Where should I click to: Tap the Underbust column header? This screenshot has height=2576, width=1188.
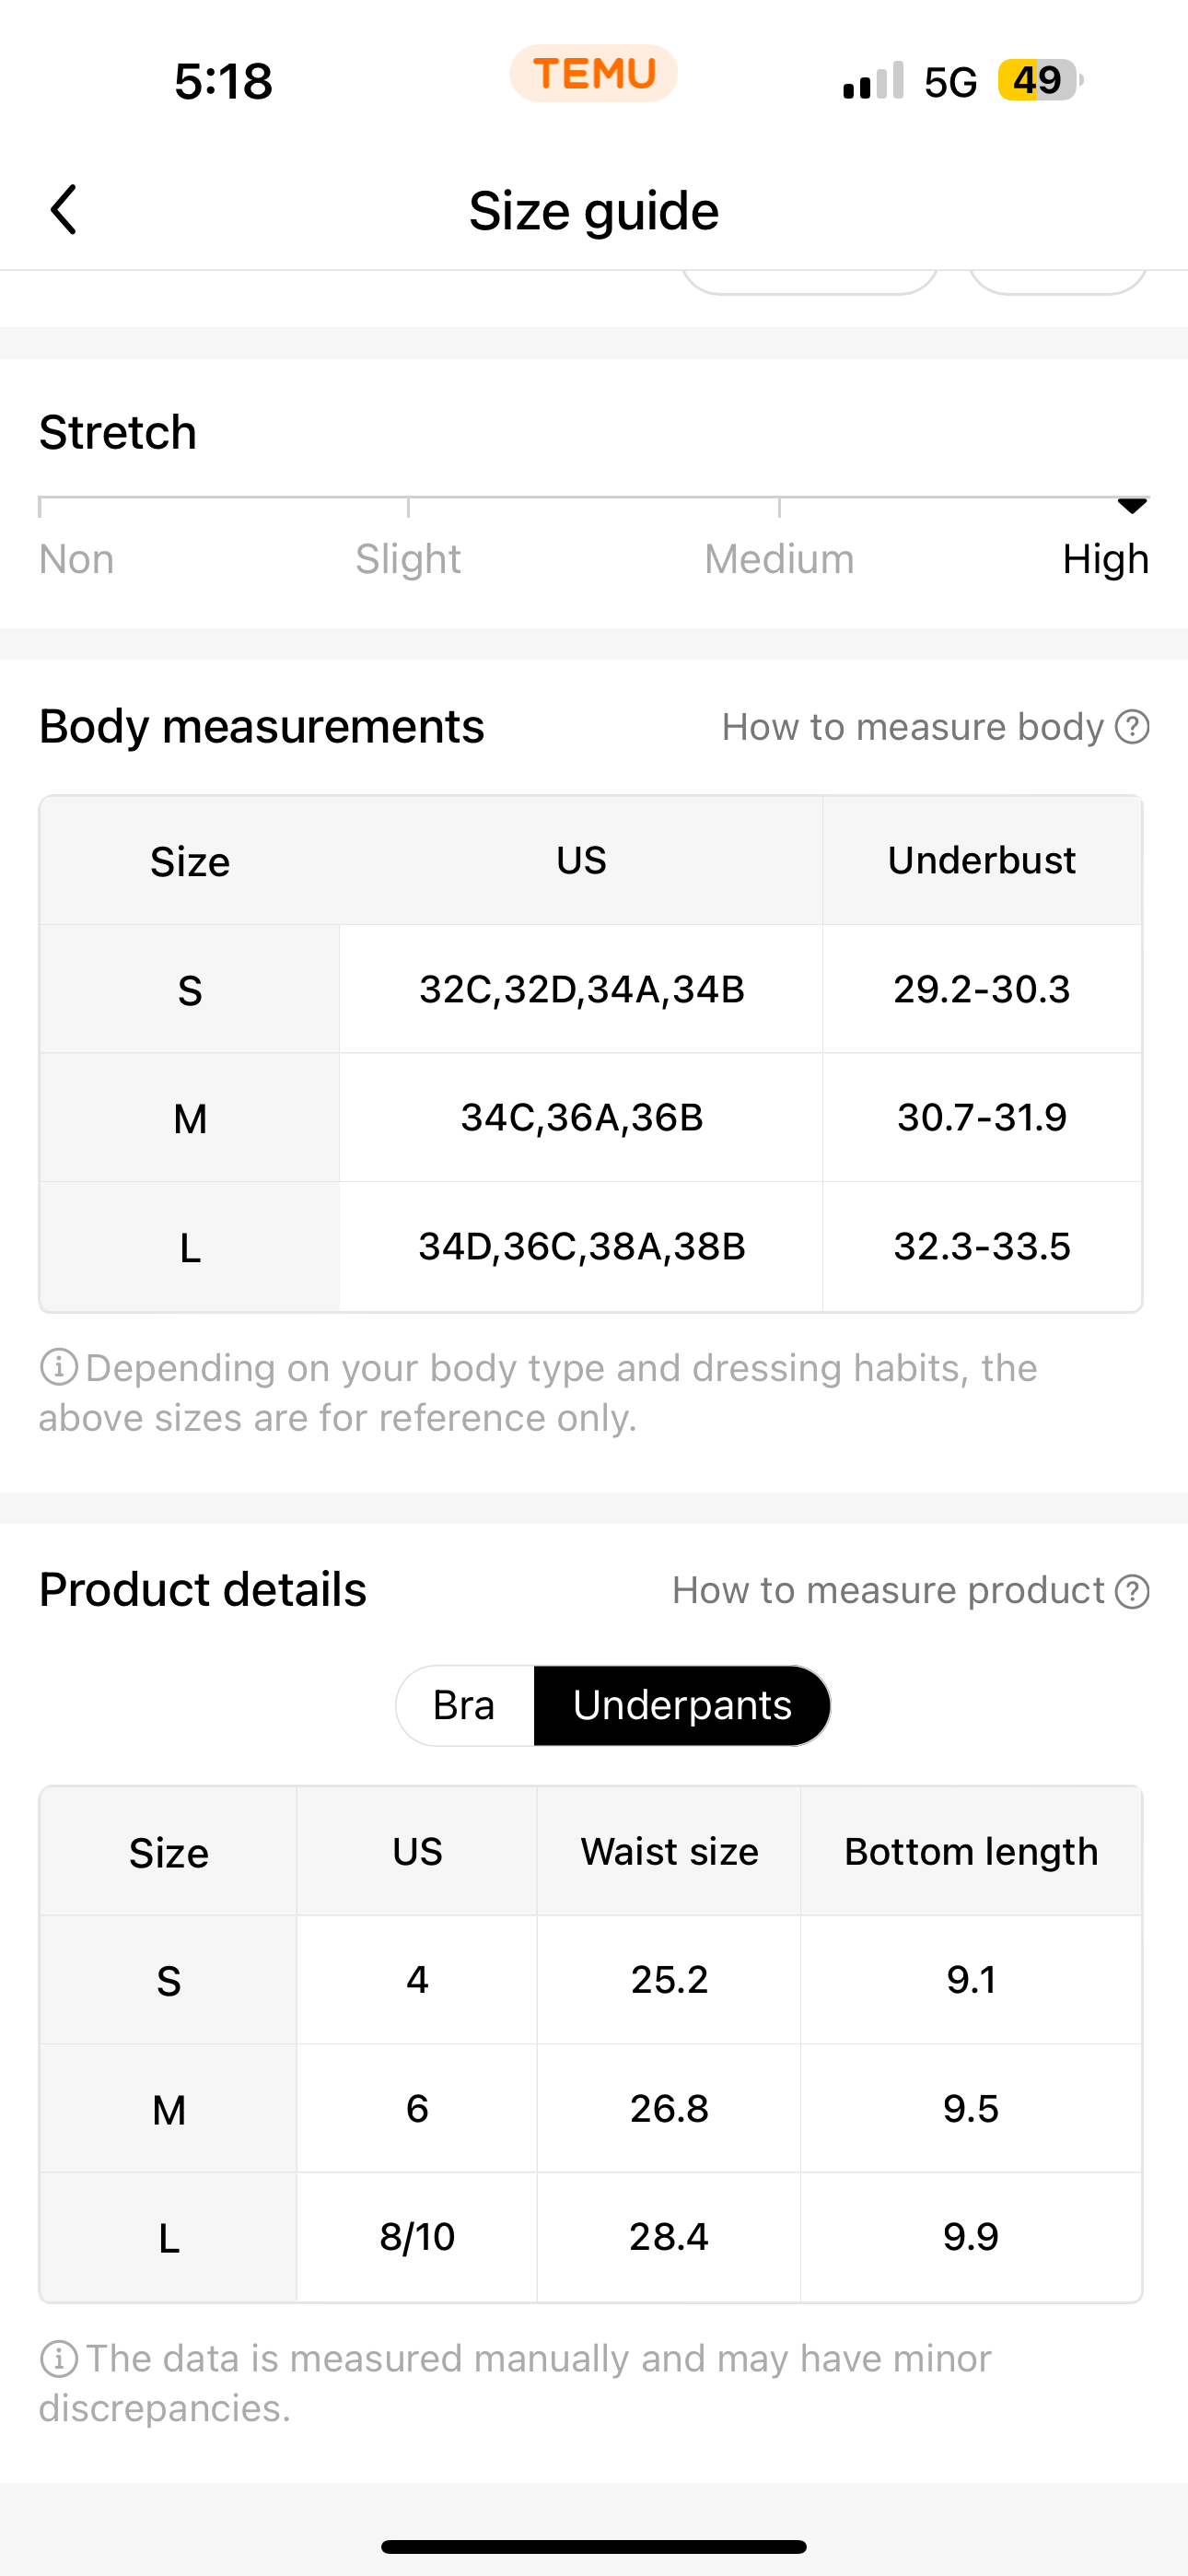click(982, 860)
